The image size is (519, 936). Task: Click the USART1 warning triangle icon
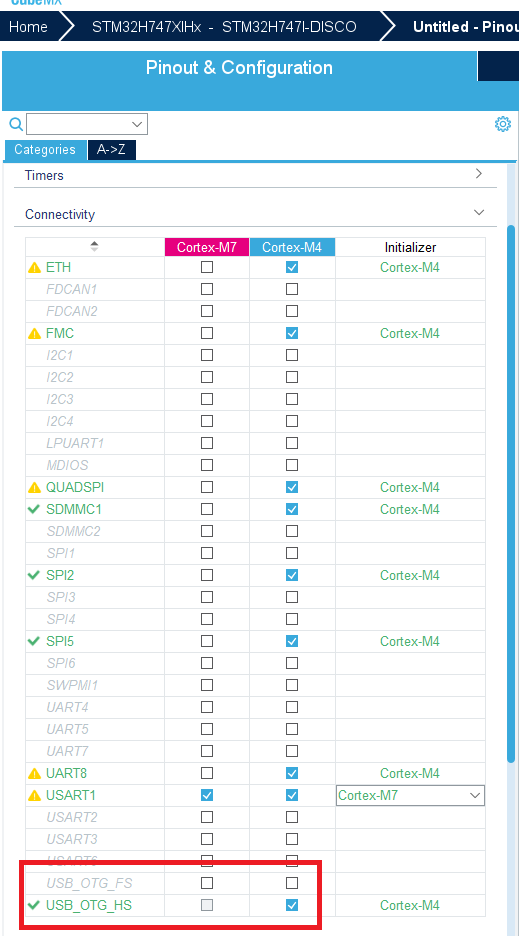pos(35,796)
